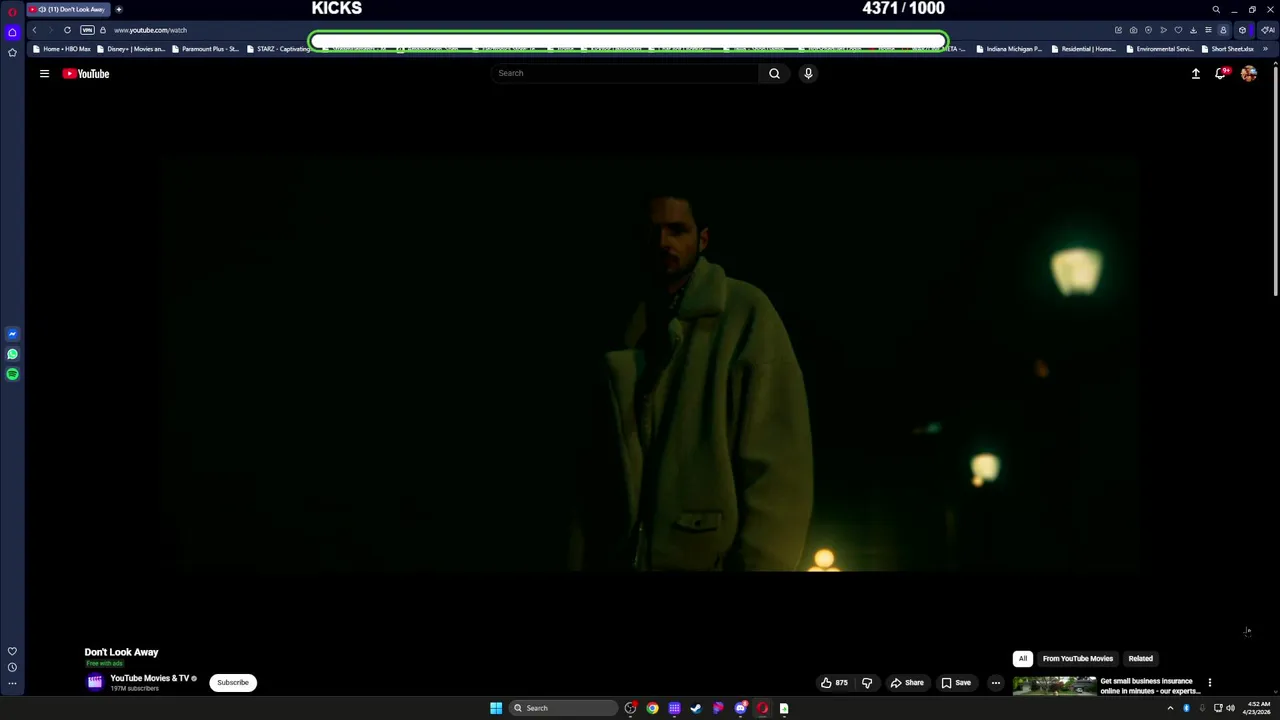Click the YouTube search magnifier button

774,73
